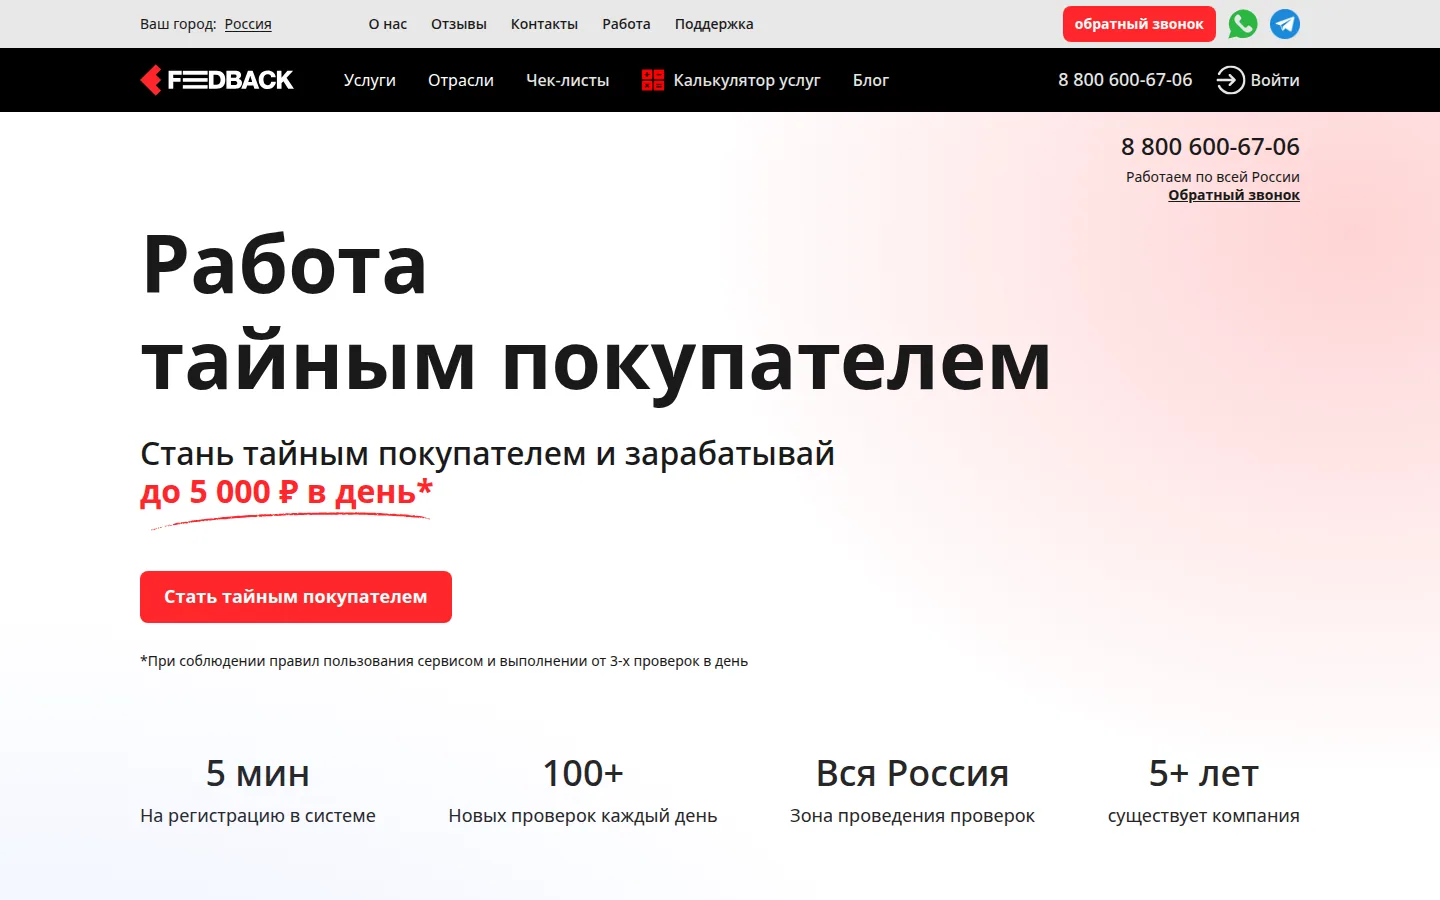Click 'На регистрацию в системе' caption
This screenshot has height=900, width=1440.
[258, 816]
